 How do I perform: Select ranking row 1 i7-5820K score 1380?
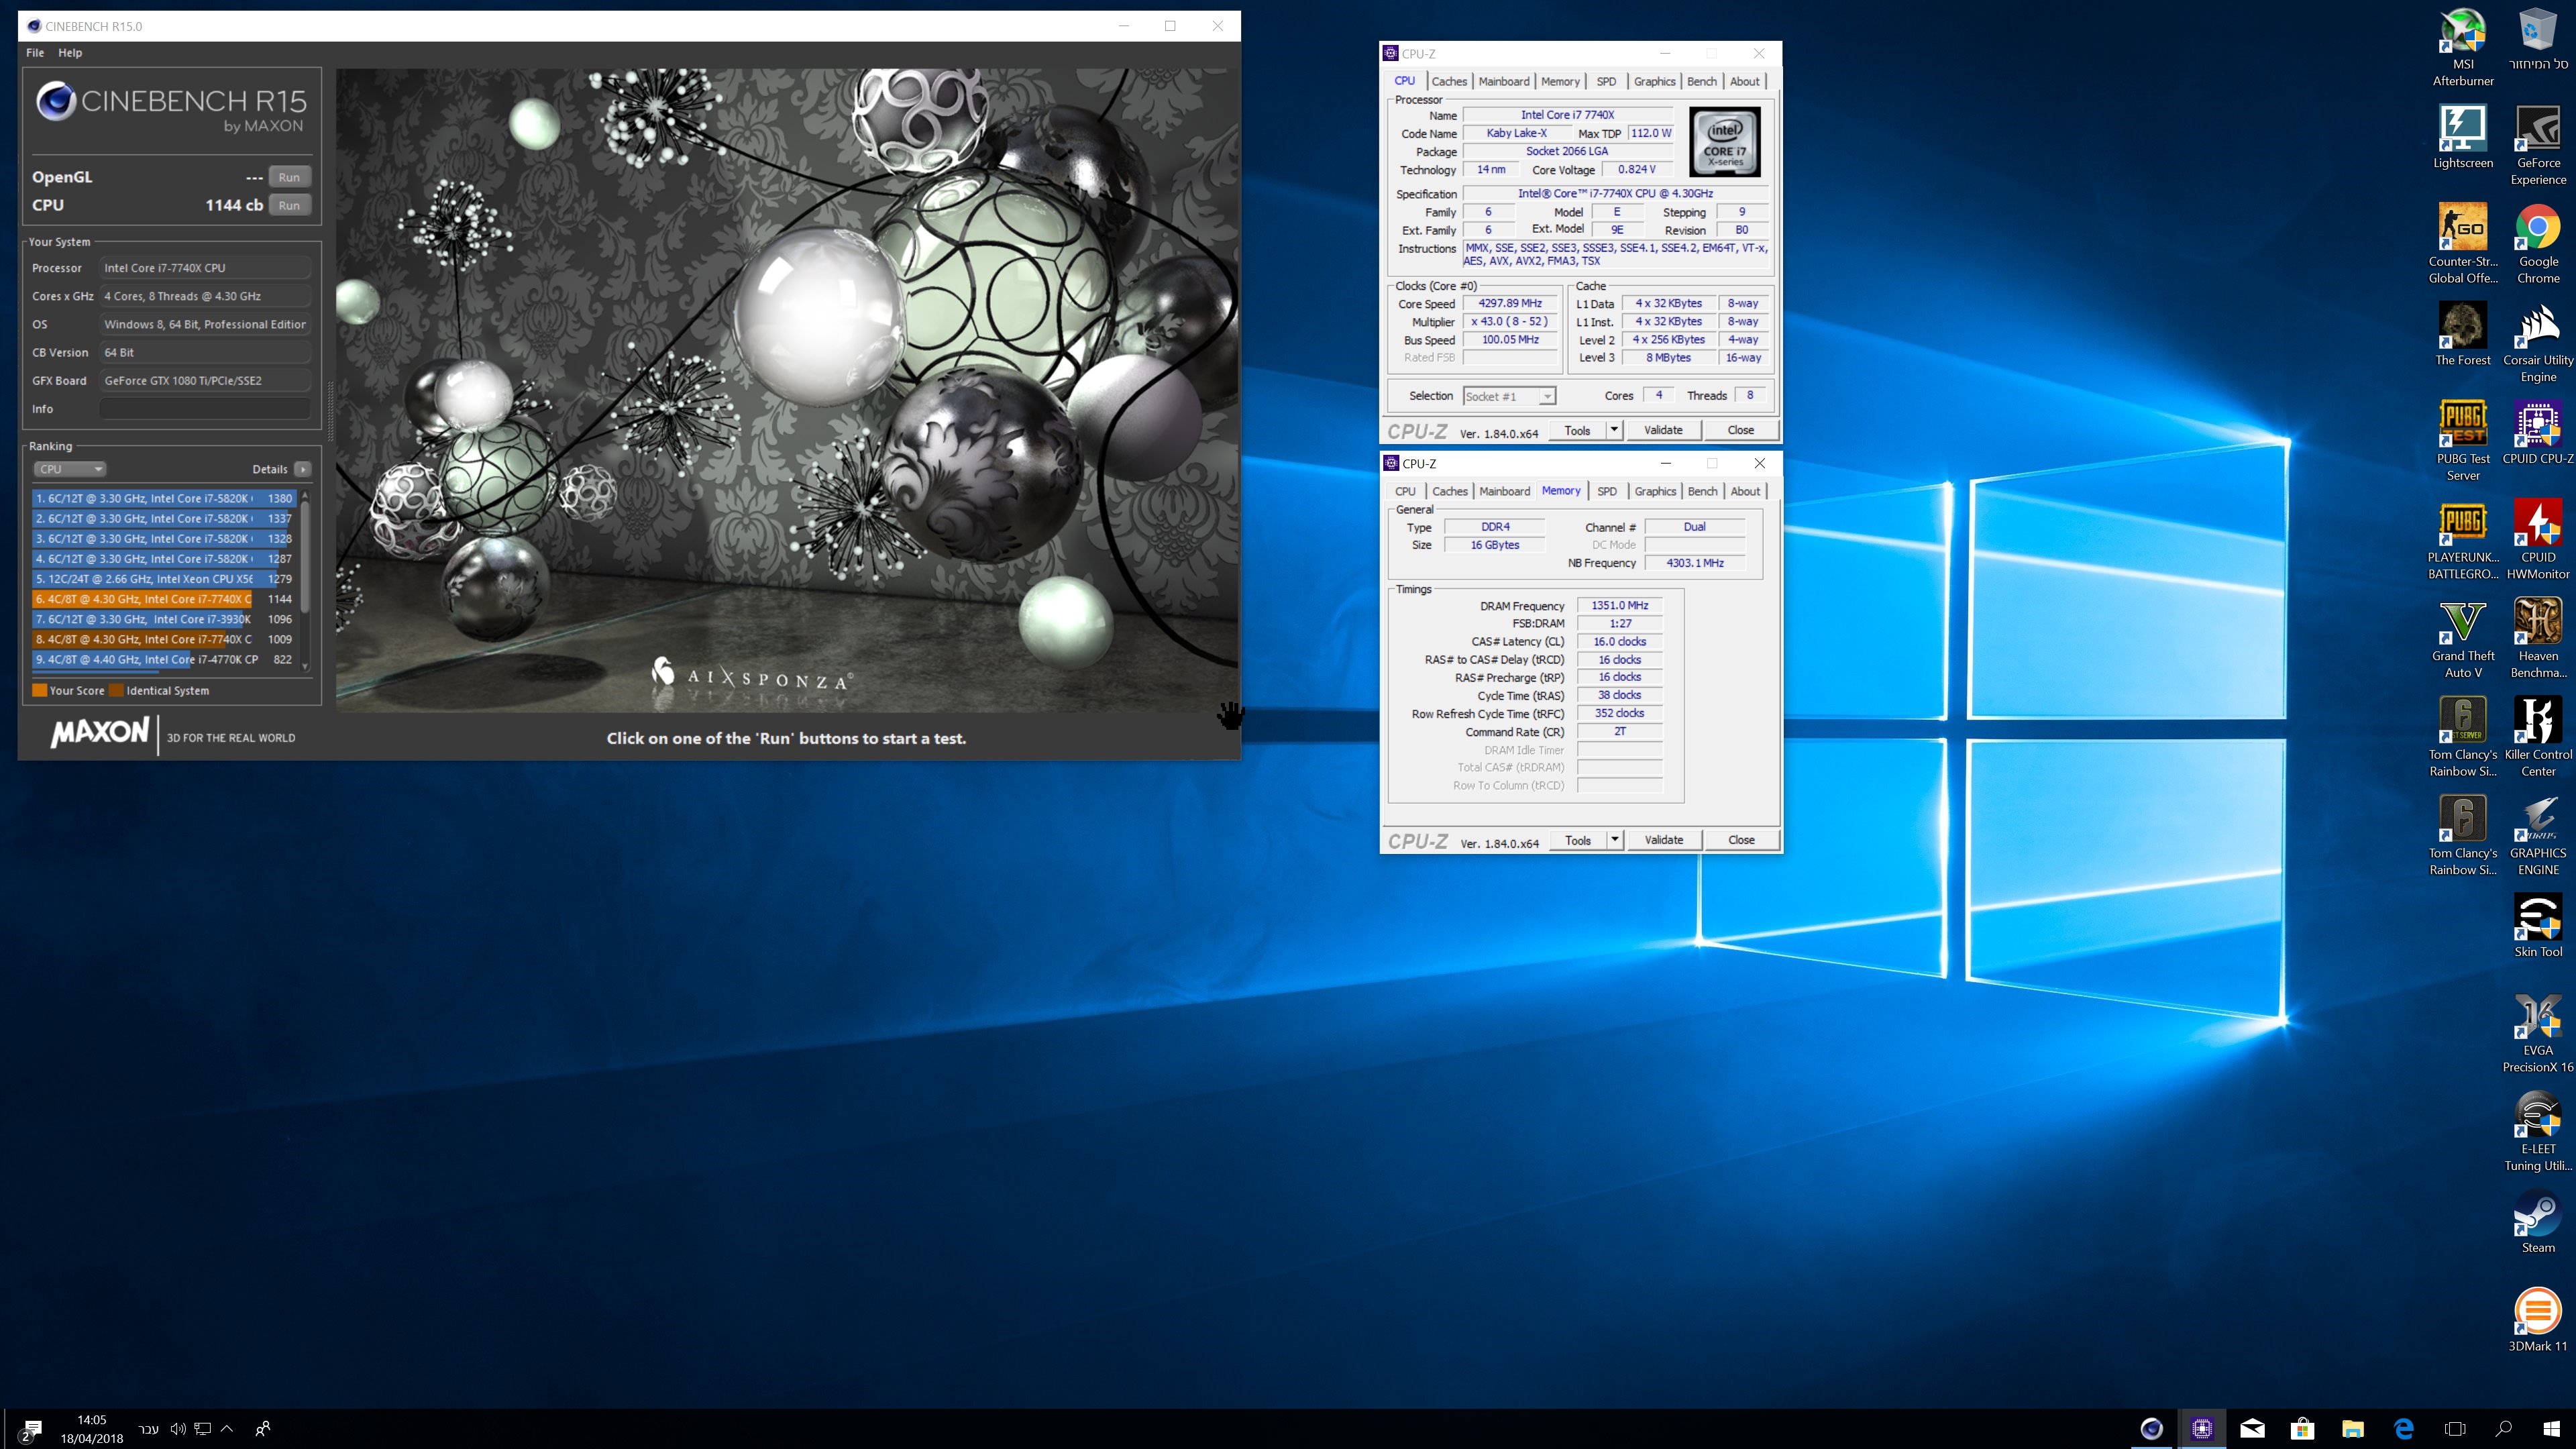click(x=164, y=498)
